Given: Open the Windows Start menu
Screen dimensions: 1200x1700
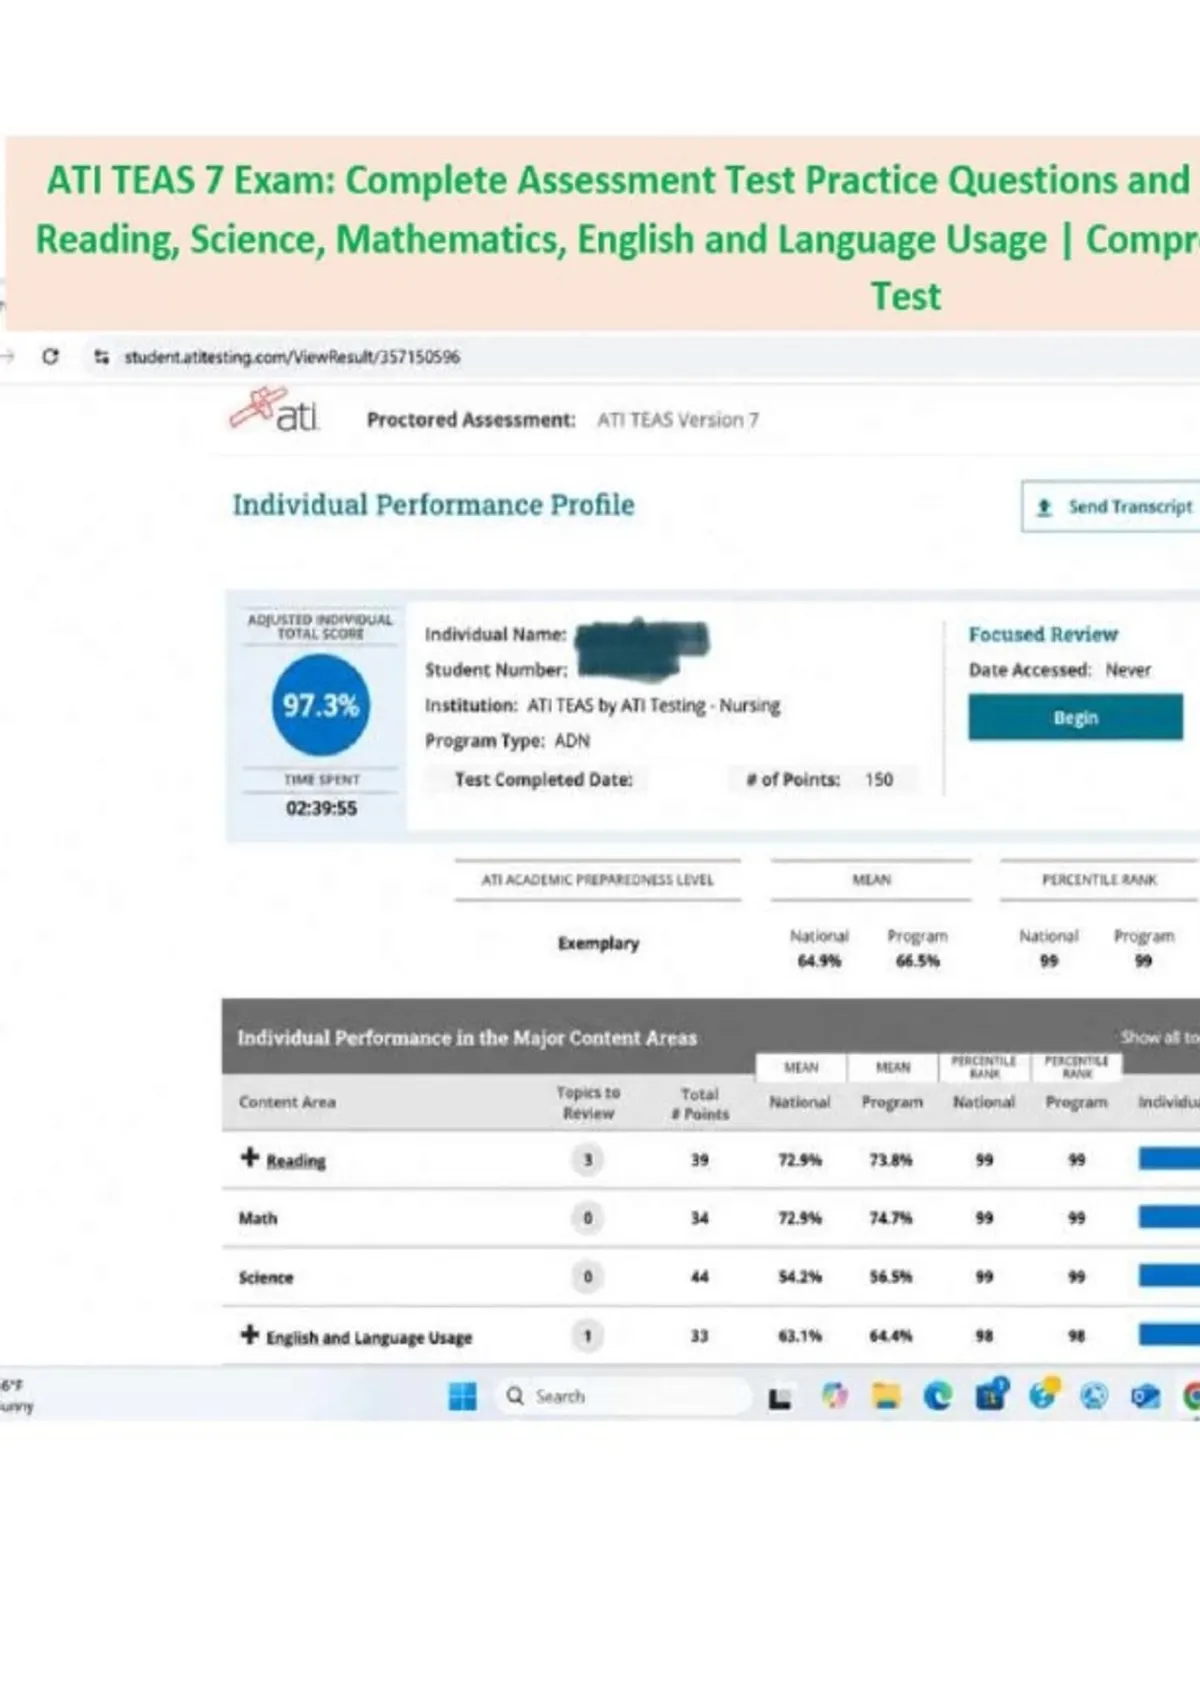Looking at the screenshot, I should 462,1396.
